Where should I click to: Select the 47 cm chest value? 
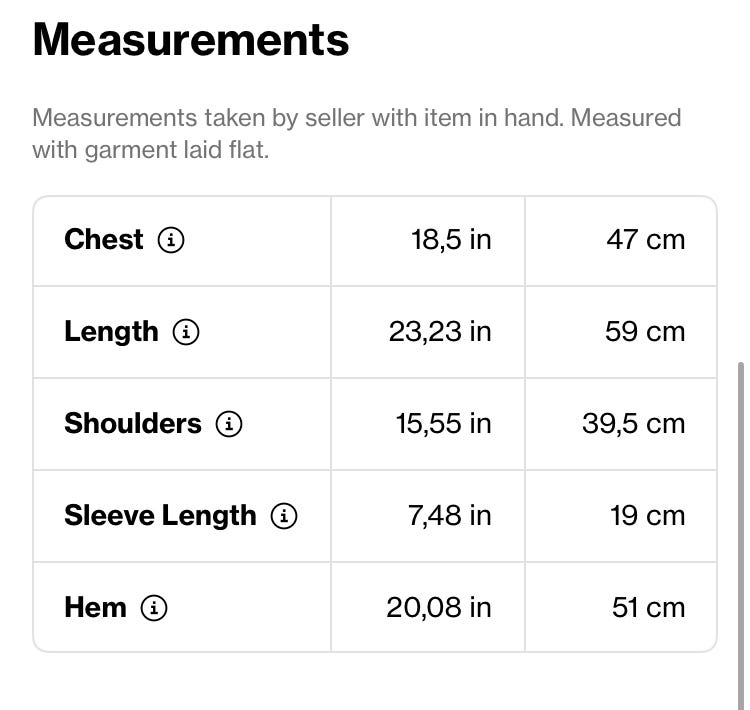pyautogui.click(x=645, y=240)
